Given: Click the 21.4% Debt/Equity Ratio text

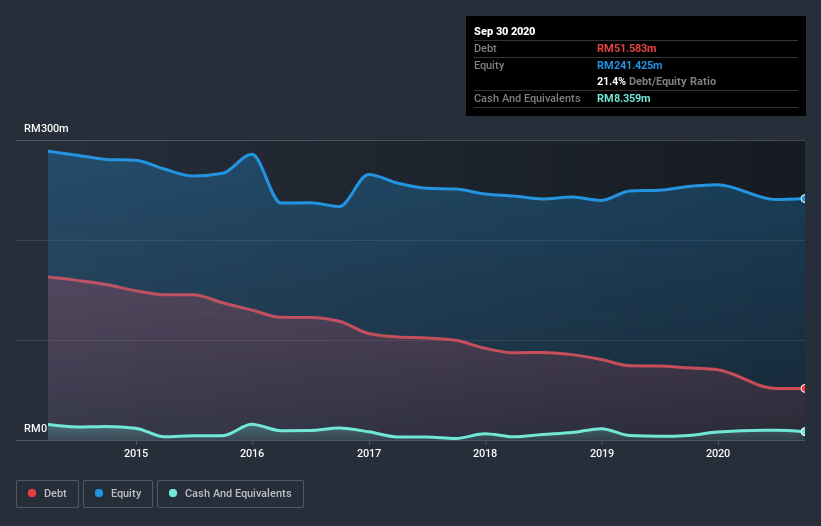Looking at the screenshot, I should coord(656,81).
